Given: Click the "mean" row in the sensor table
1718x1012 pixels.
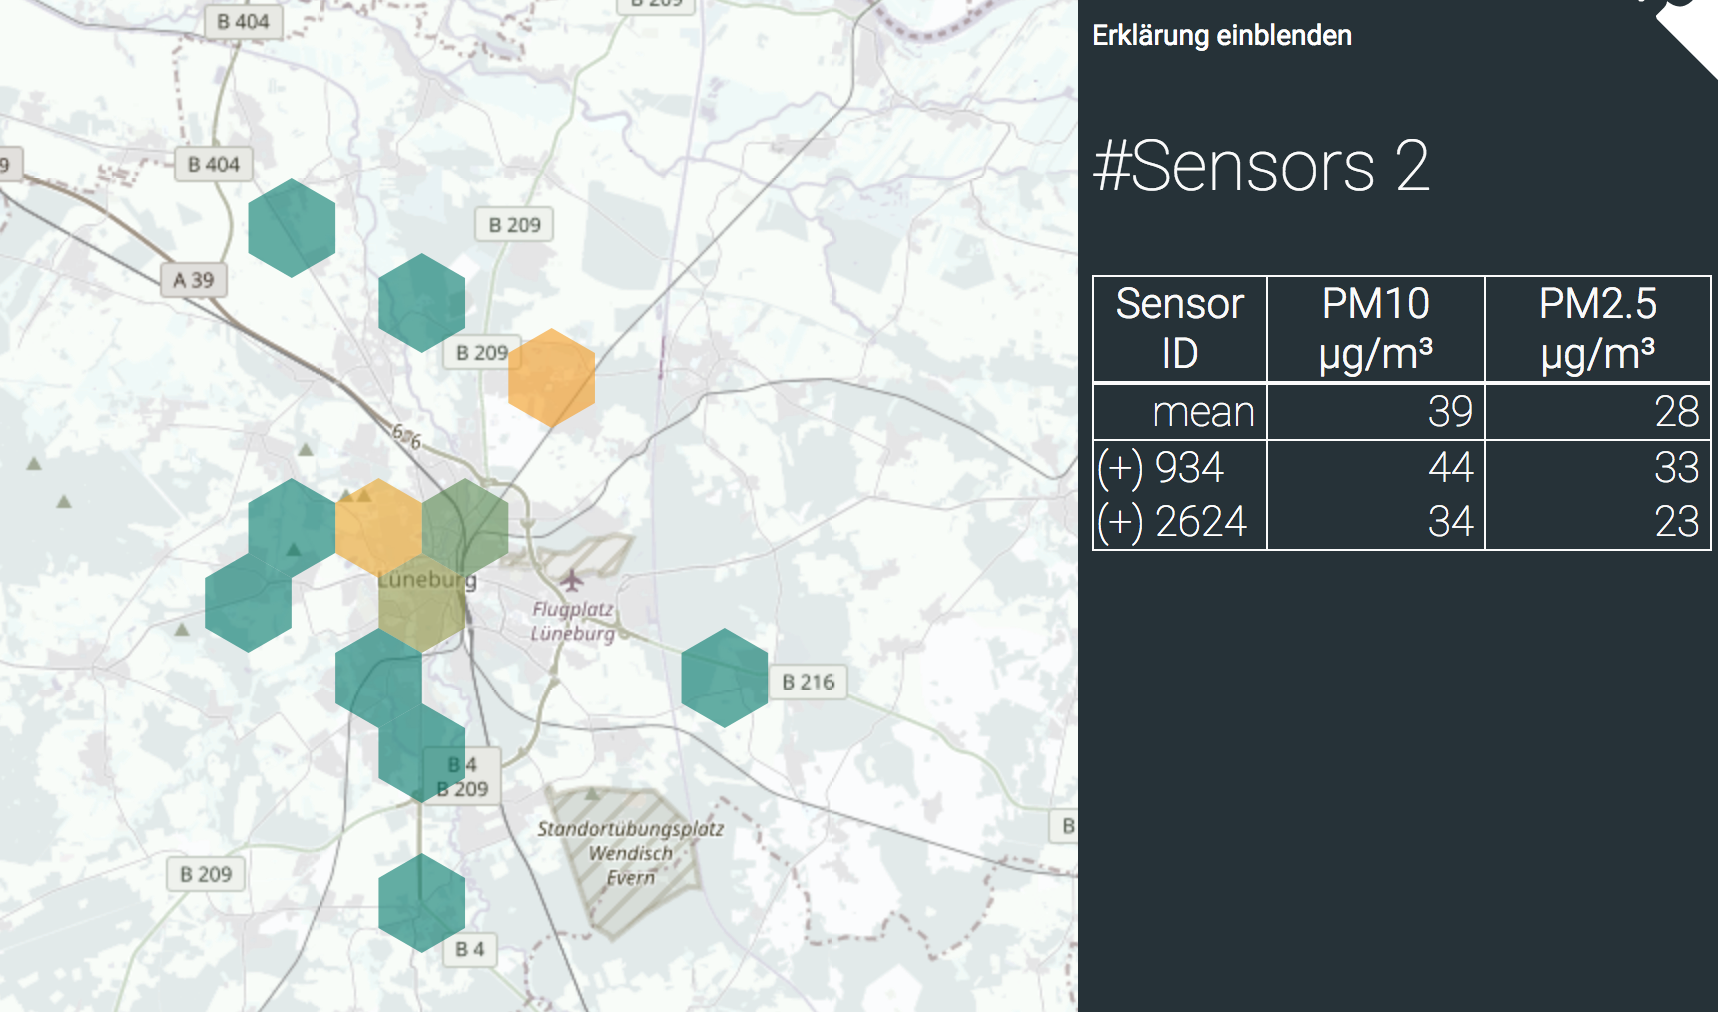Looking at the screenshot, I should pyautogui.click(x=1401, y=412).
